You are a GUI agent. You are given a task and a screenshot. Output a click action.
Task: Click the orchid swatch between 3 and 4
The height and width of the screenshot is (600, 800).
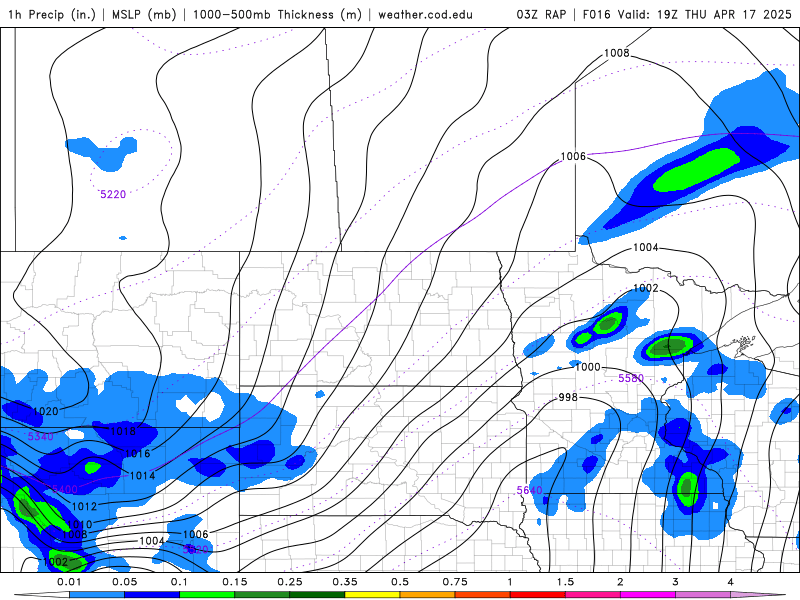tap(703, 595)
